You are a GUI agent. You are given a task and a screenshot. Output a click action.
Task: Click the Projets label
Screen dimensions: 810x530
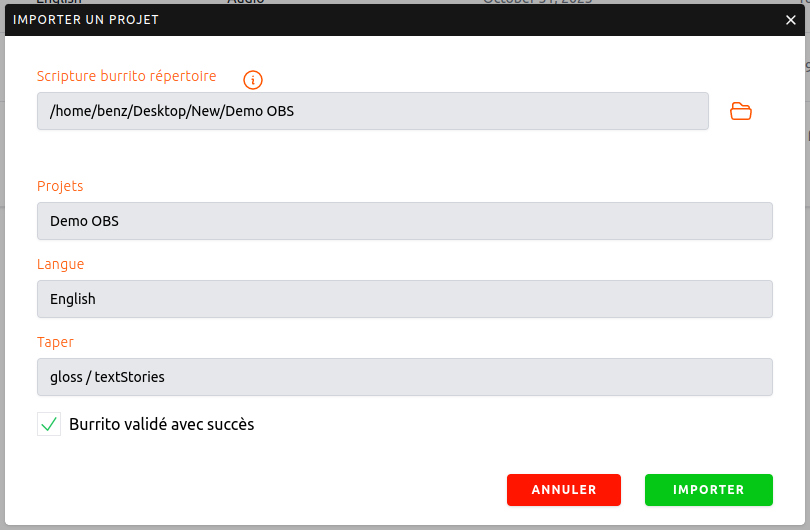[60, 186]
